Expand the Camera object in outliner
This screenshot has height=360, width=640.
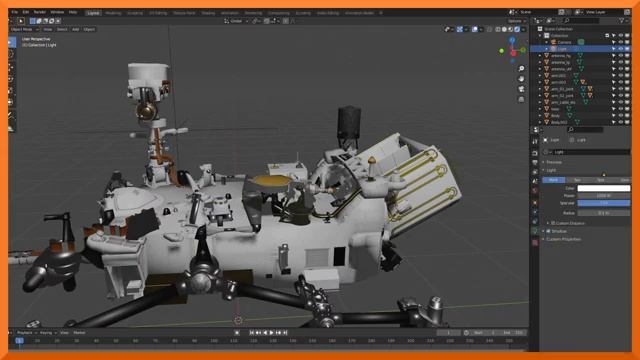click(x=547, y=42)
